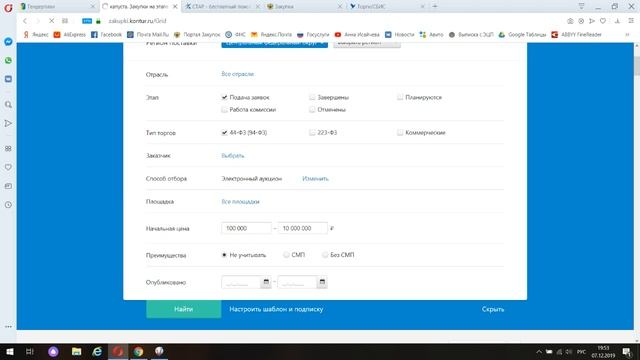Image resolution: width=640 pixels, height=360 pixels.
Task: Close the active Контур Закупки tab
Action: [x=175, y=7]
